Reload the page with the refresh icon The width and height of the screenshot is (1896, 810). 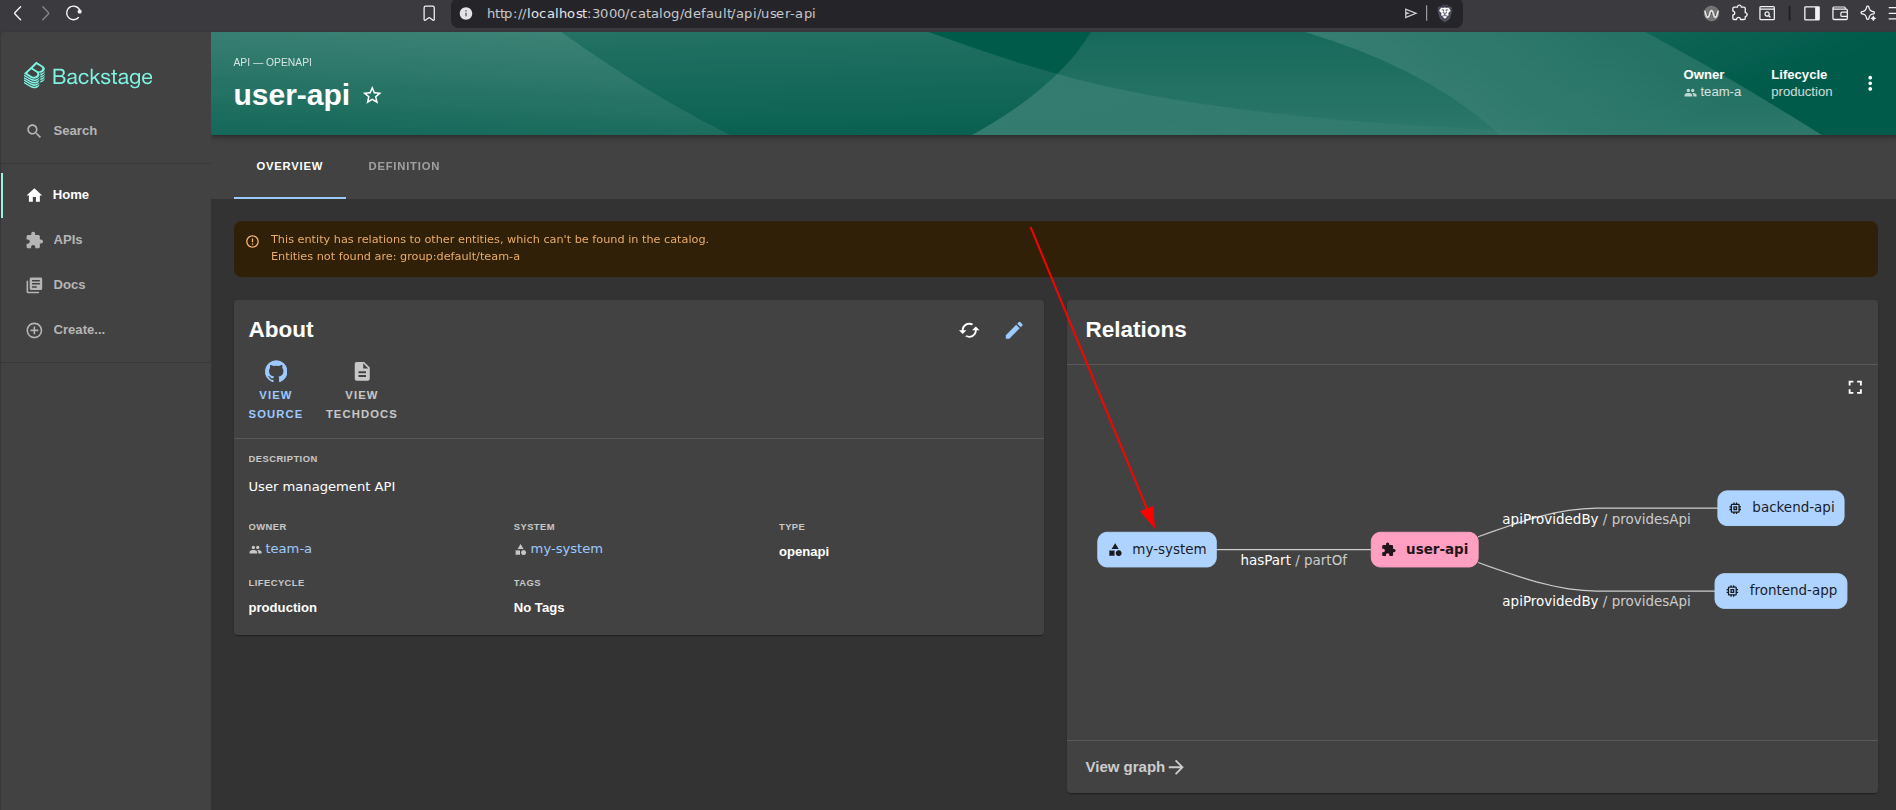click(x=73, y=13)
